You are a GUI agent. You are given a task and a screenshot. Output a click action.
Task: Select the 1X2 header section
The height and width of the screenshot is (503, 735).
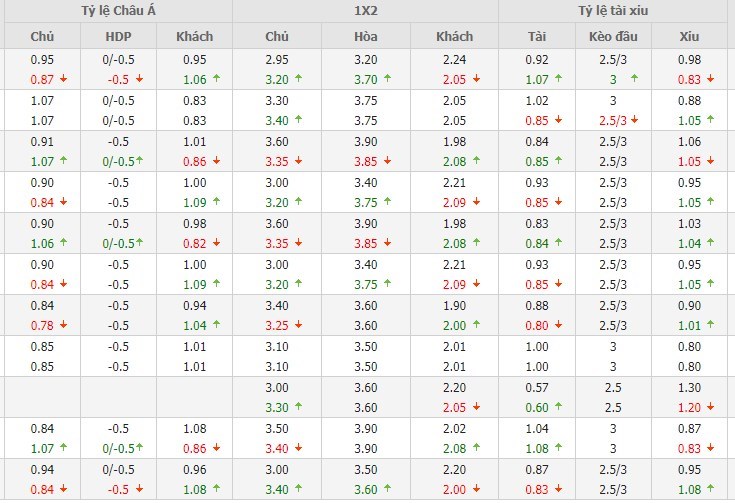365,12
